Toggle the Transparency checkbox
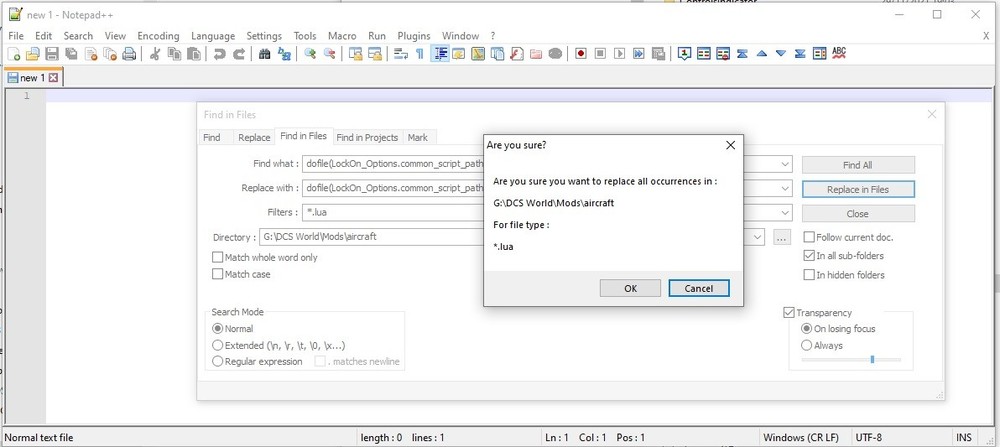This screenshot has height=447, width=1000. tap(789, 312)
